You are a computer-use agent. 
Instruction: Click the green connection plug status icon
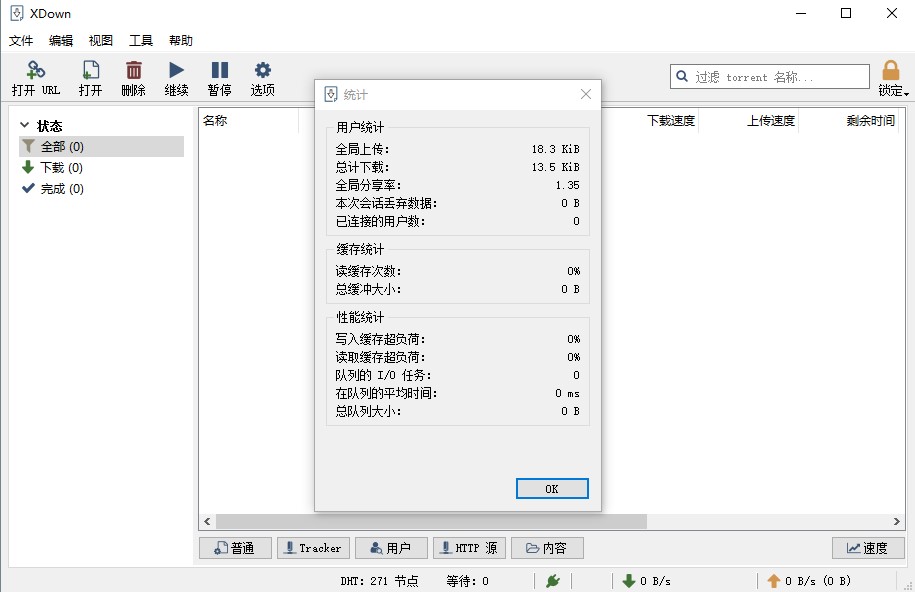click(553, 581)
